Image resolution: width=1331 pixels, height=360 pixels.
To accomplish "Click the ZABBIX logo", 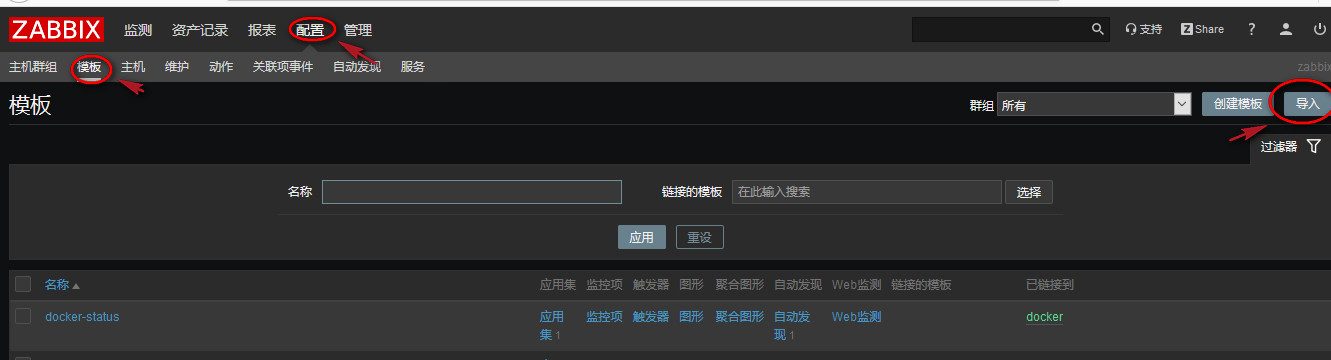I will point(56,30).
